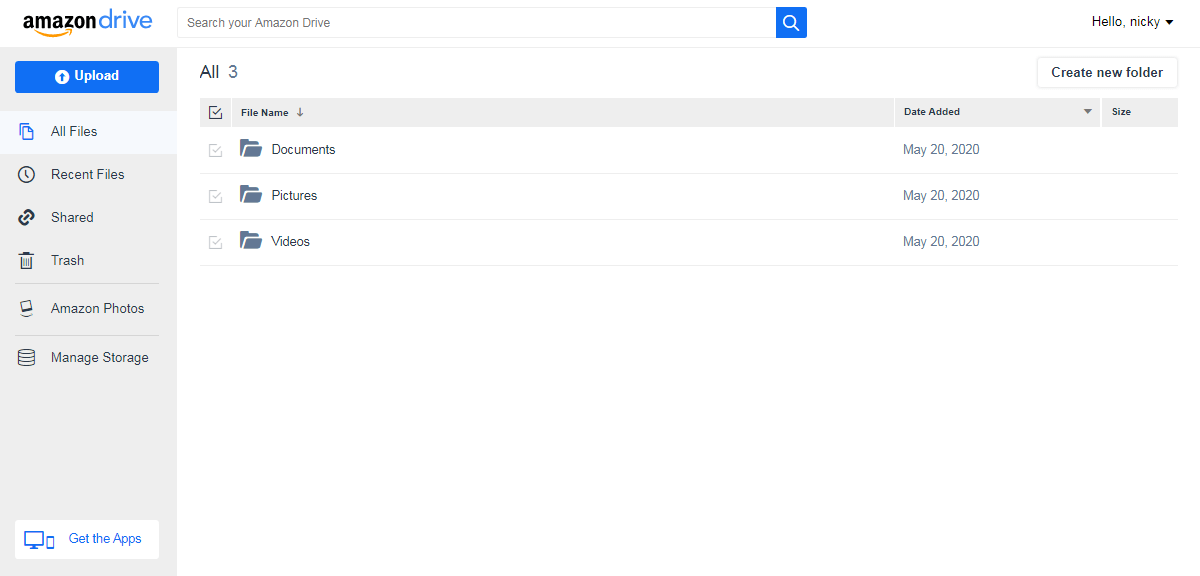
Task: Open the All Files section icon
Action: pos(26,131)
